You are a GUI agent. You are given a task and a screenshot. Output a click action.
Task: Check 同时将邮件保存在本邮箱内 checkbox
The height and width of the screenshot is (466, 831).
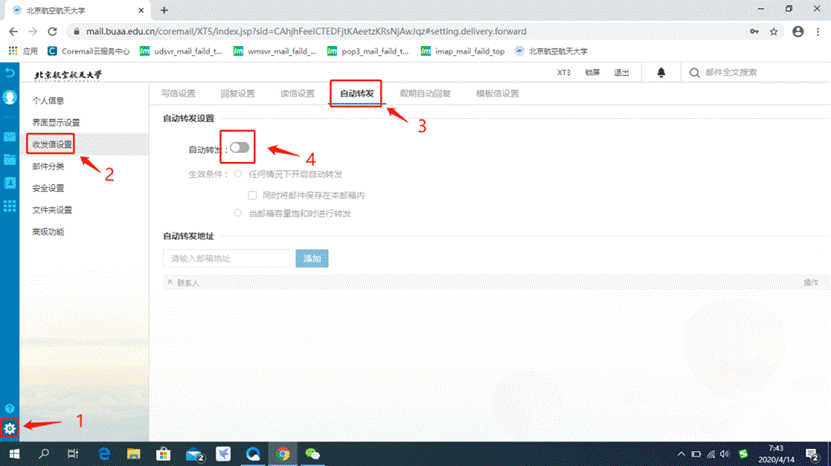point(254,194)
